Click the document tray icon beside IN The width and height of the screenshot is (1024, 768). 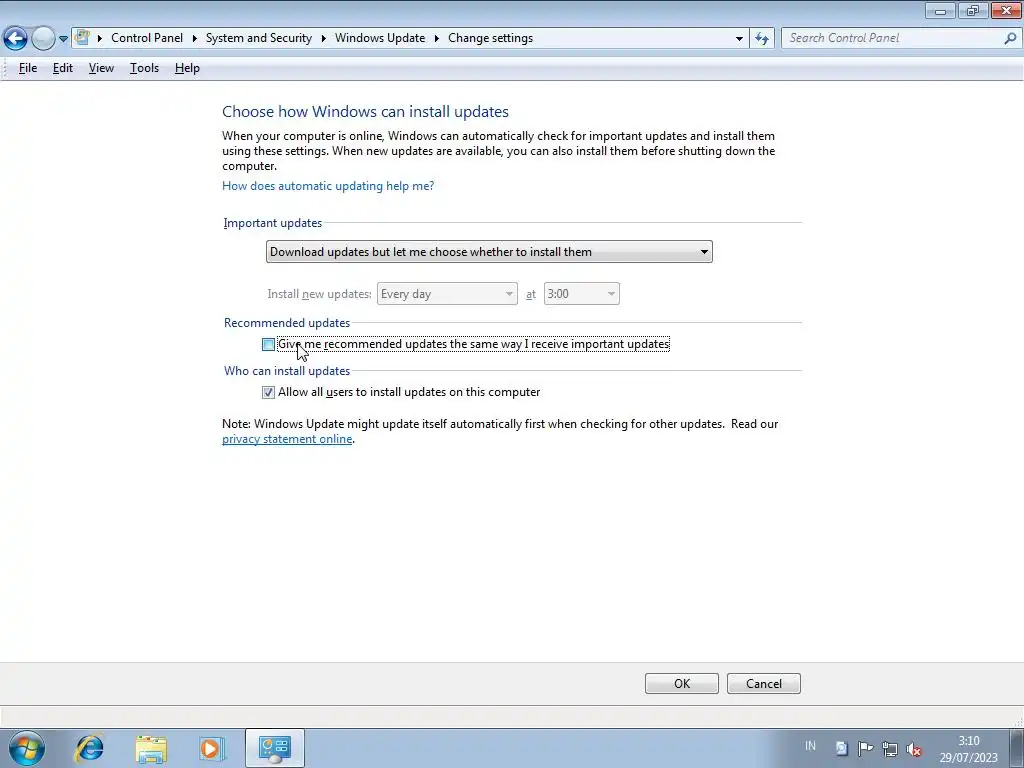click(841, 748)
